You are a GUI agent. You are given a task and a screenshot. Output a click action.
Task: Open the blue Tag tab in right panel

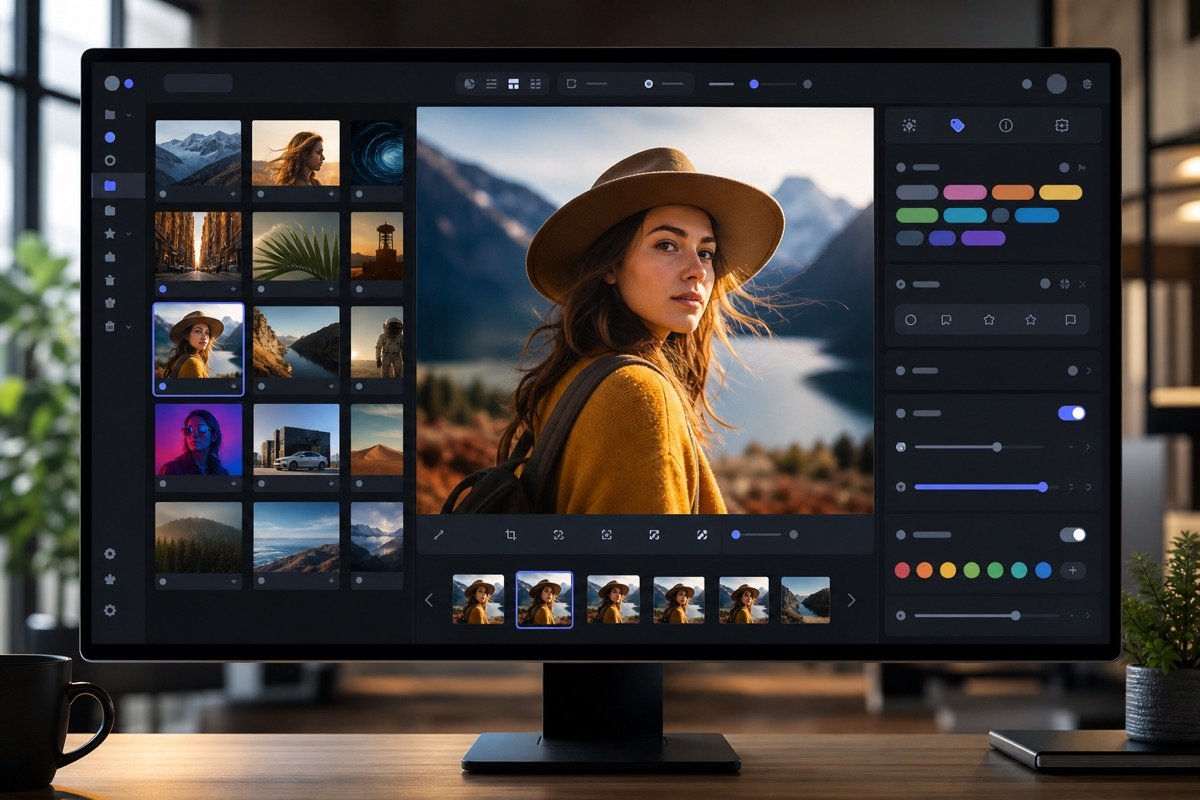pyautogui.click(x=957, y=125)
